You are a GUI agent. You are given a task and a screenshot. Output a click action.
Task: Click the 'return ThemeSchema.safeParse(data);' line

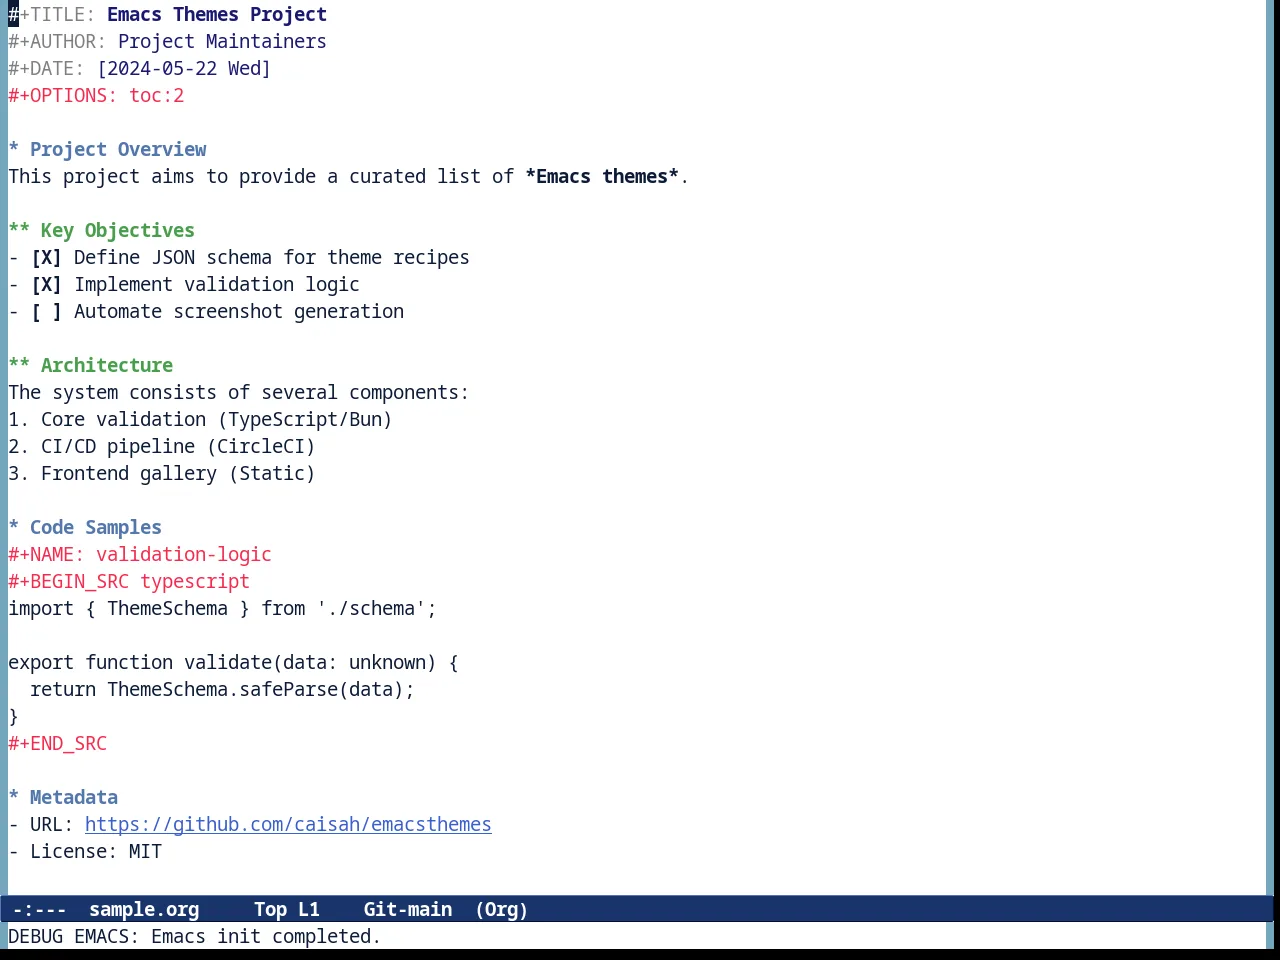point(222,689)
